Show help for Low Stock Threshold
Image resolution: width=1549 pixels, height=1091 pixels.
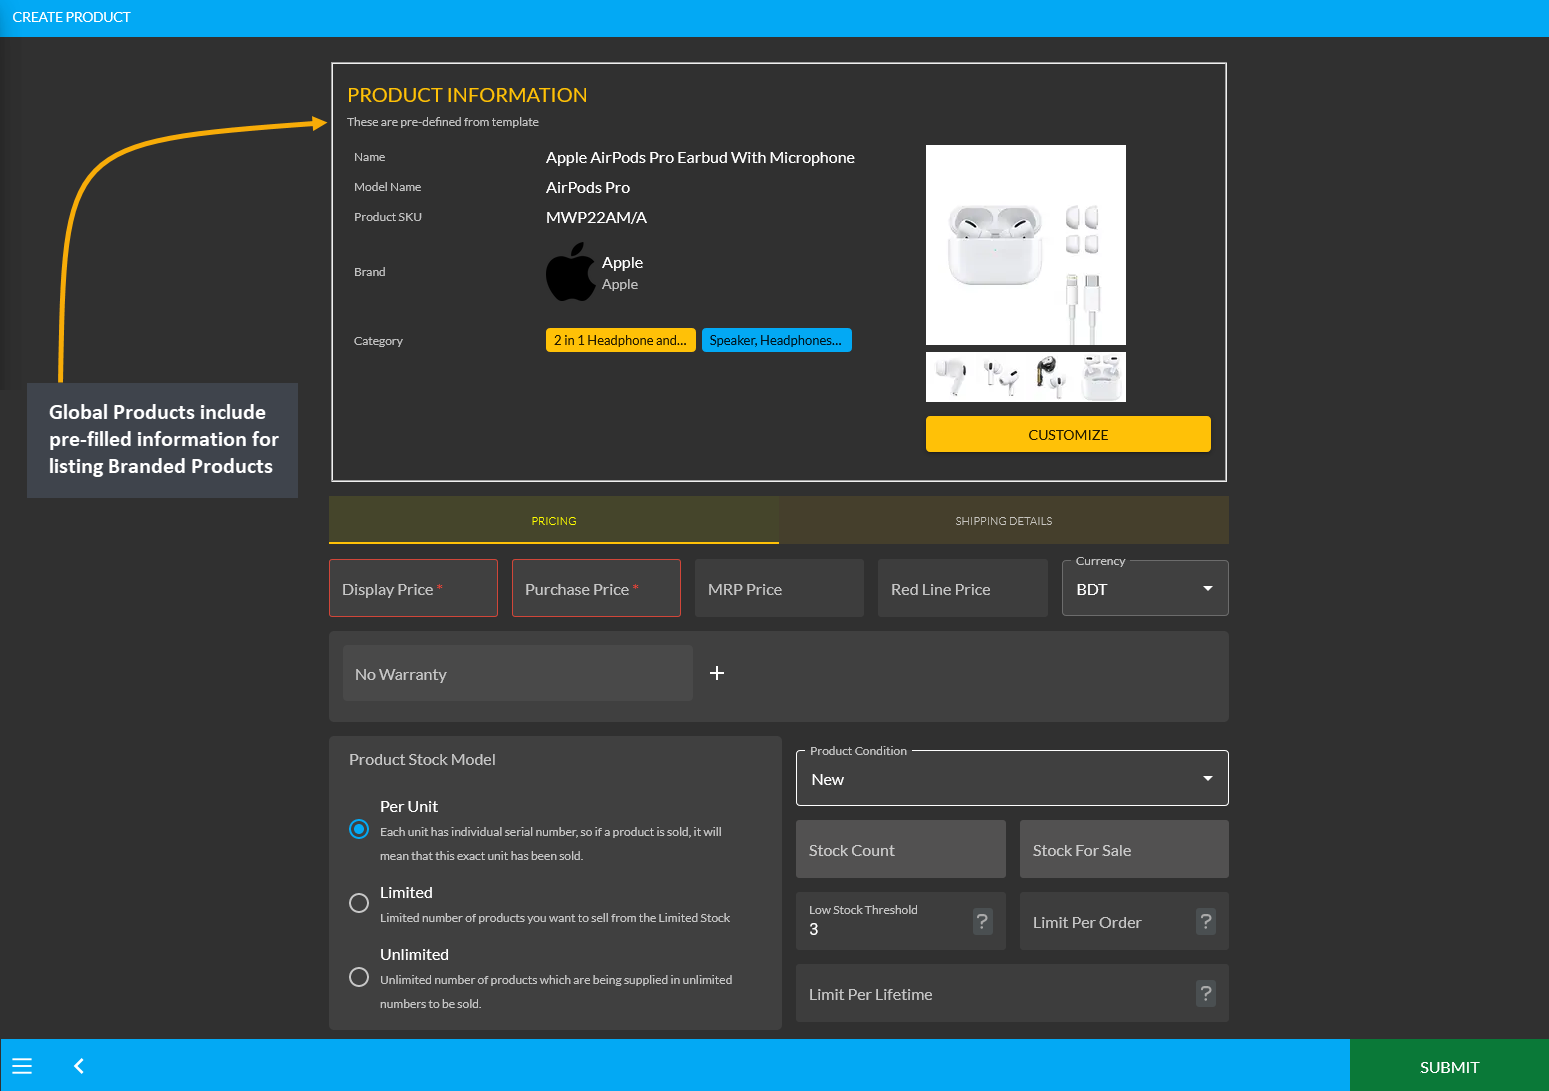[x=982, y=921]
